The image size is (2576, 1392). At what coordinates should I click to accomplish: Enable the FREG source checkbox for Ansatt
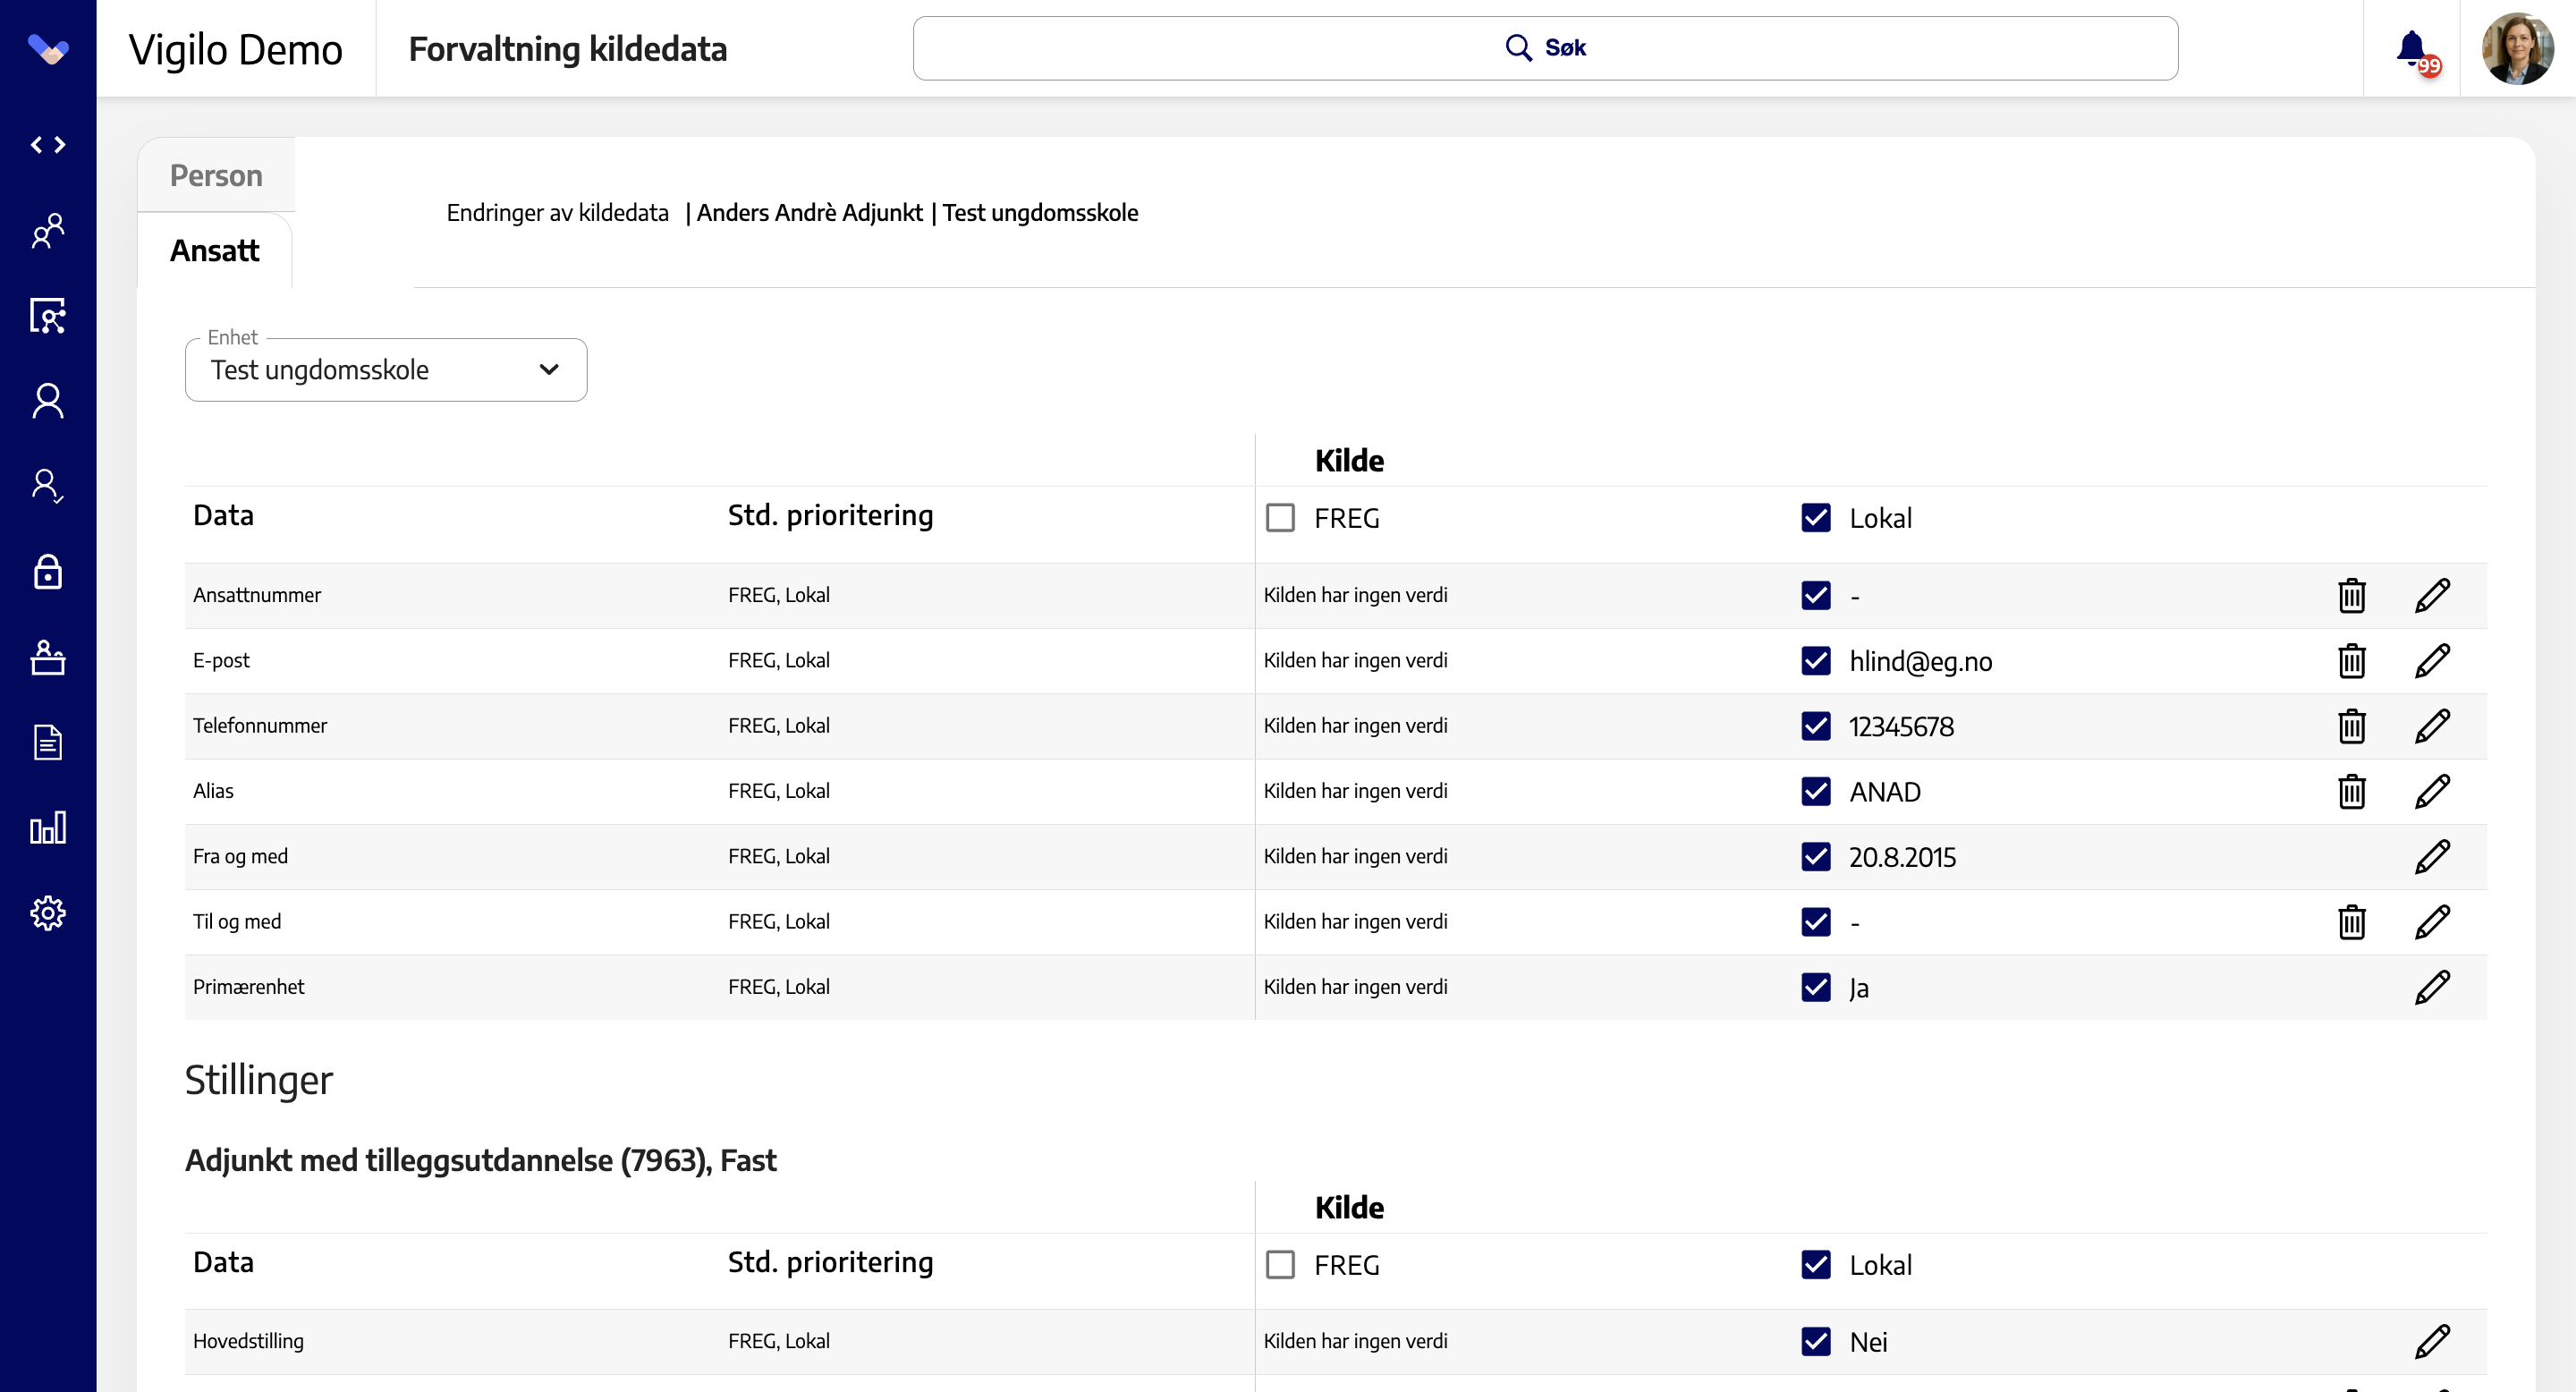(x=1280, y=518)
